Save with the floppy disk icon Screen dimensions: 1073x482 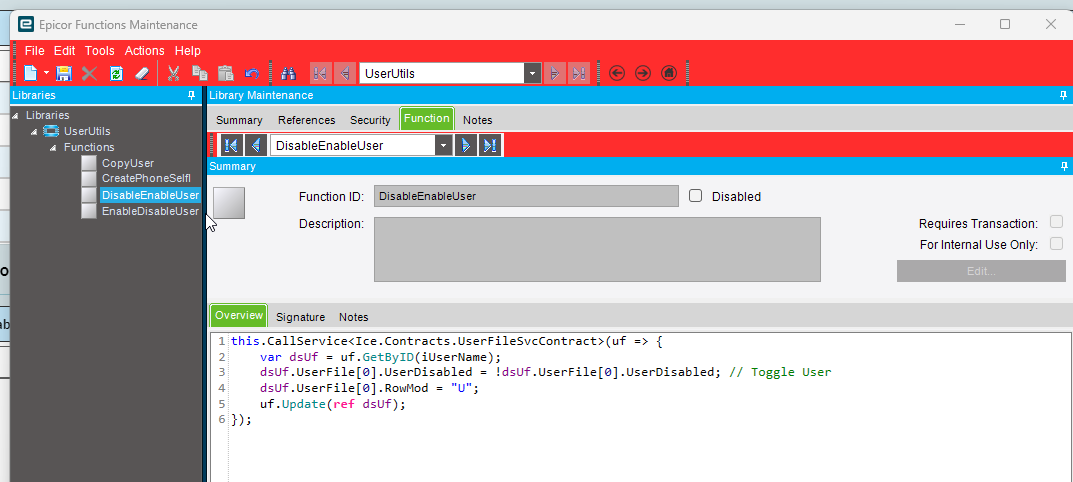(x=64, y=73)
